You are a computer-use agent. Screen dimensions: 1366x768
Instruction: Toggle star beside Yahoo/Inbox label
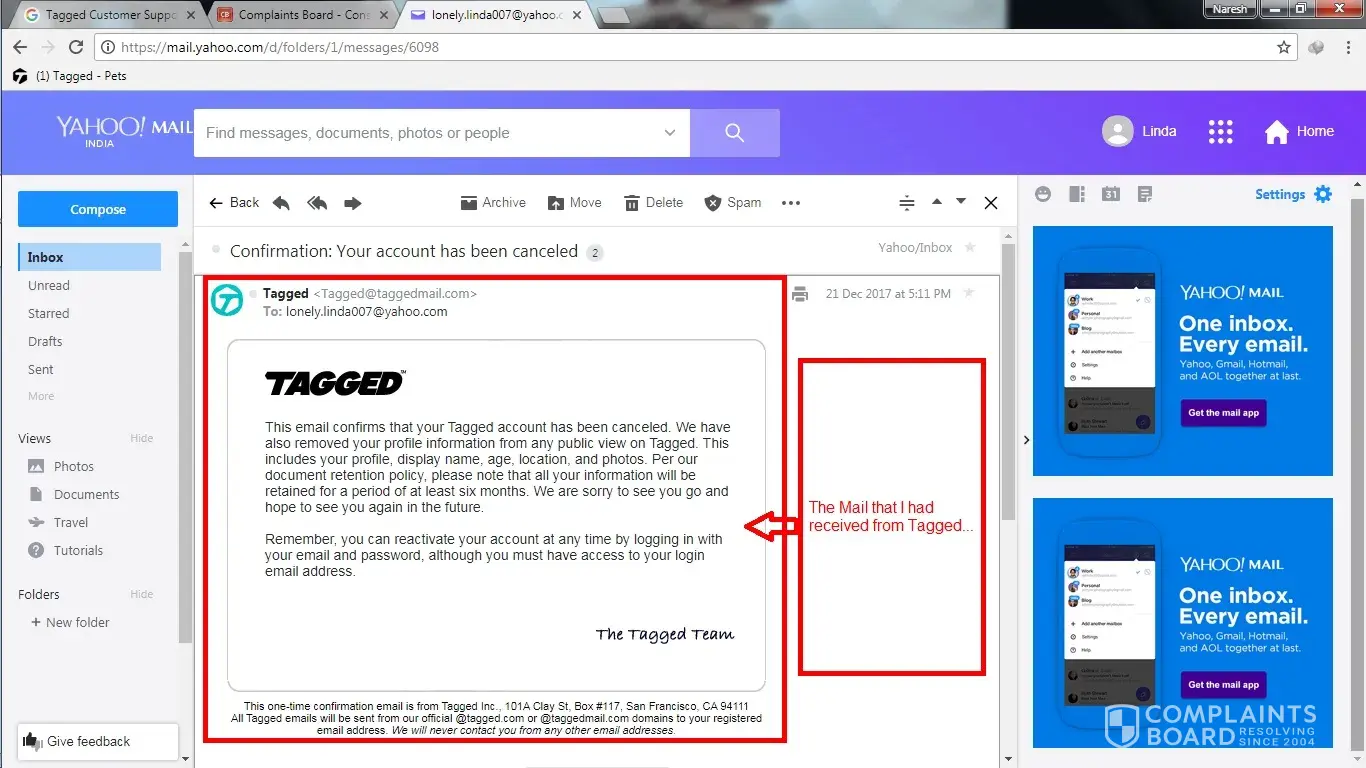coord(970,248)
